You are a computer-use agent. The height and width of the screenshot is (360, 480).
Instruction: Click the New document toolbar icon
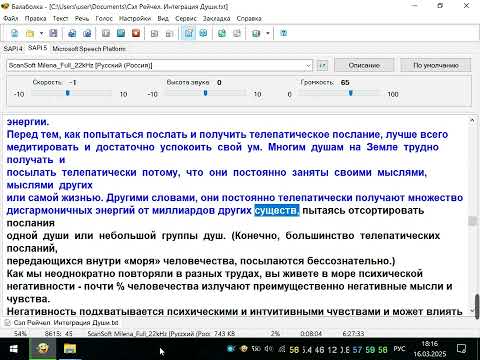click(x=14, y=33)
